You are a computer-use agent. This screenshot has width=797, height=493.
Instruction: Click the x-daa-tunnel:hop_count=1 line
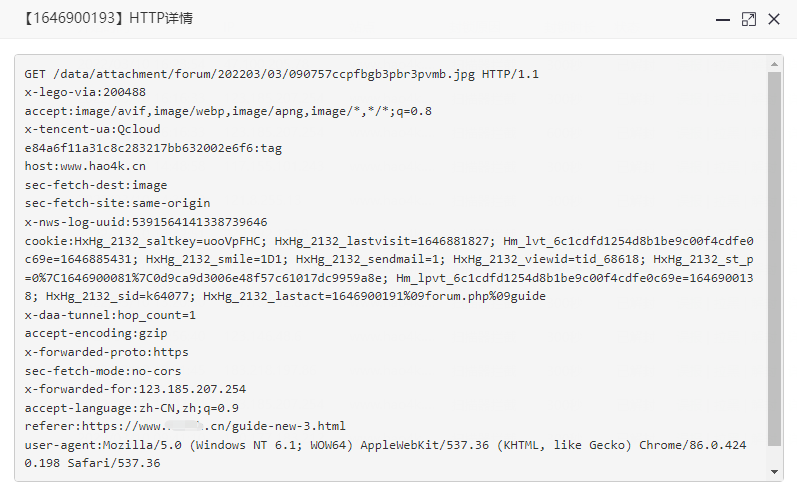coord(110,315)
